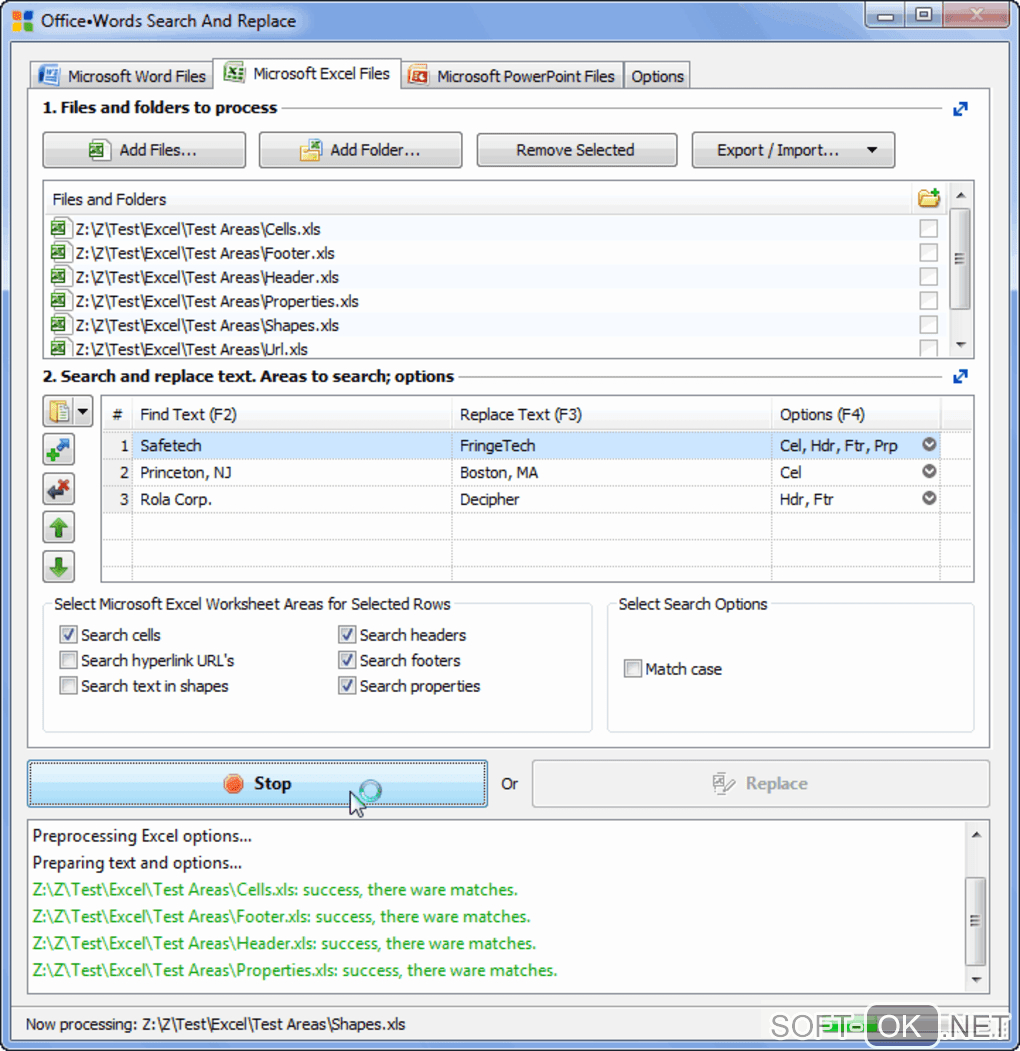Toggle the checkbox for Cells.xls file row
Viewport: 1020px width, 1051px height.
[928, 229]
